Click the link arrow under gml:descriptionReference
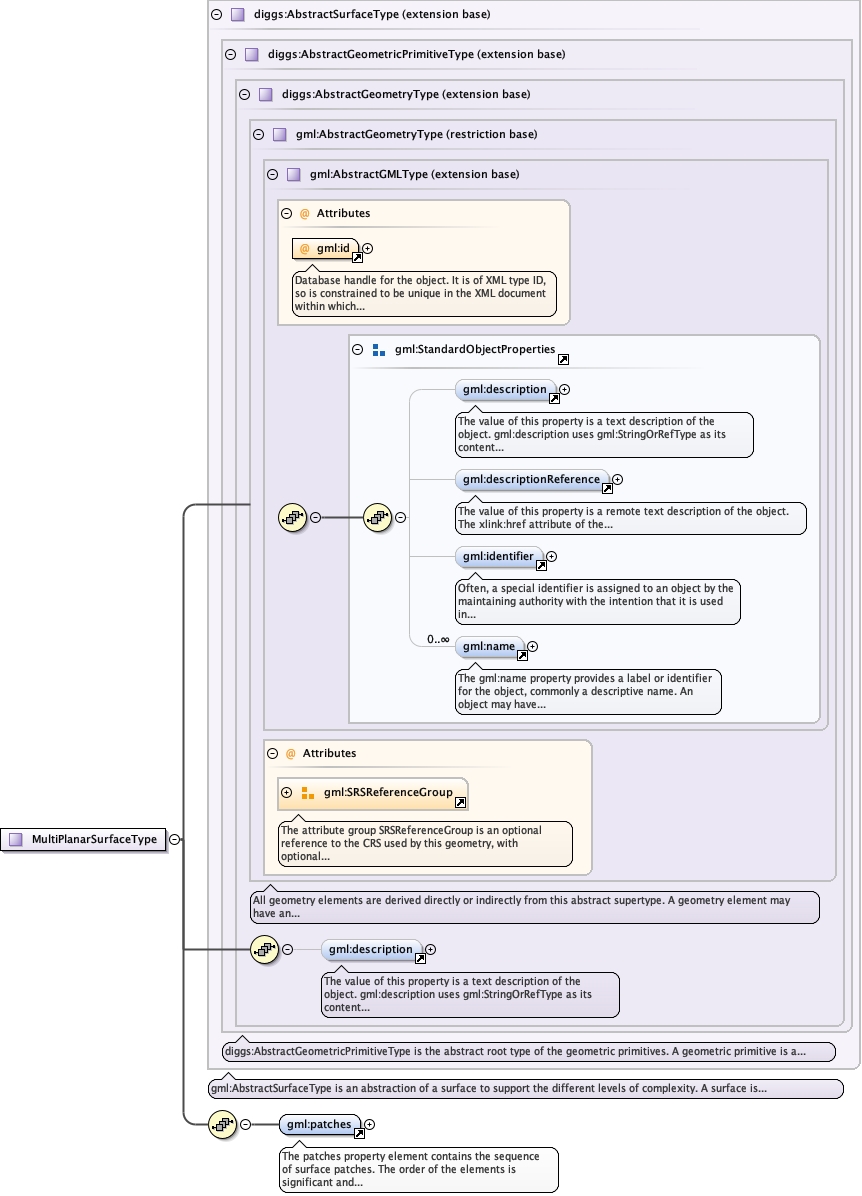862x1196 pixels. point(607,489)
